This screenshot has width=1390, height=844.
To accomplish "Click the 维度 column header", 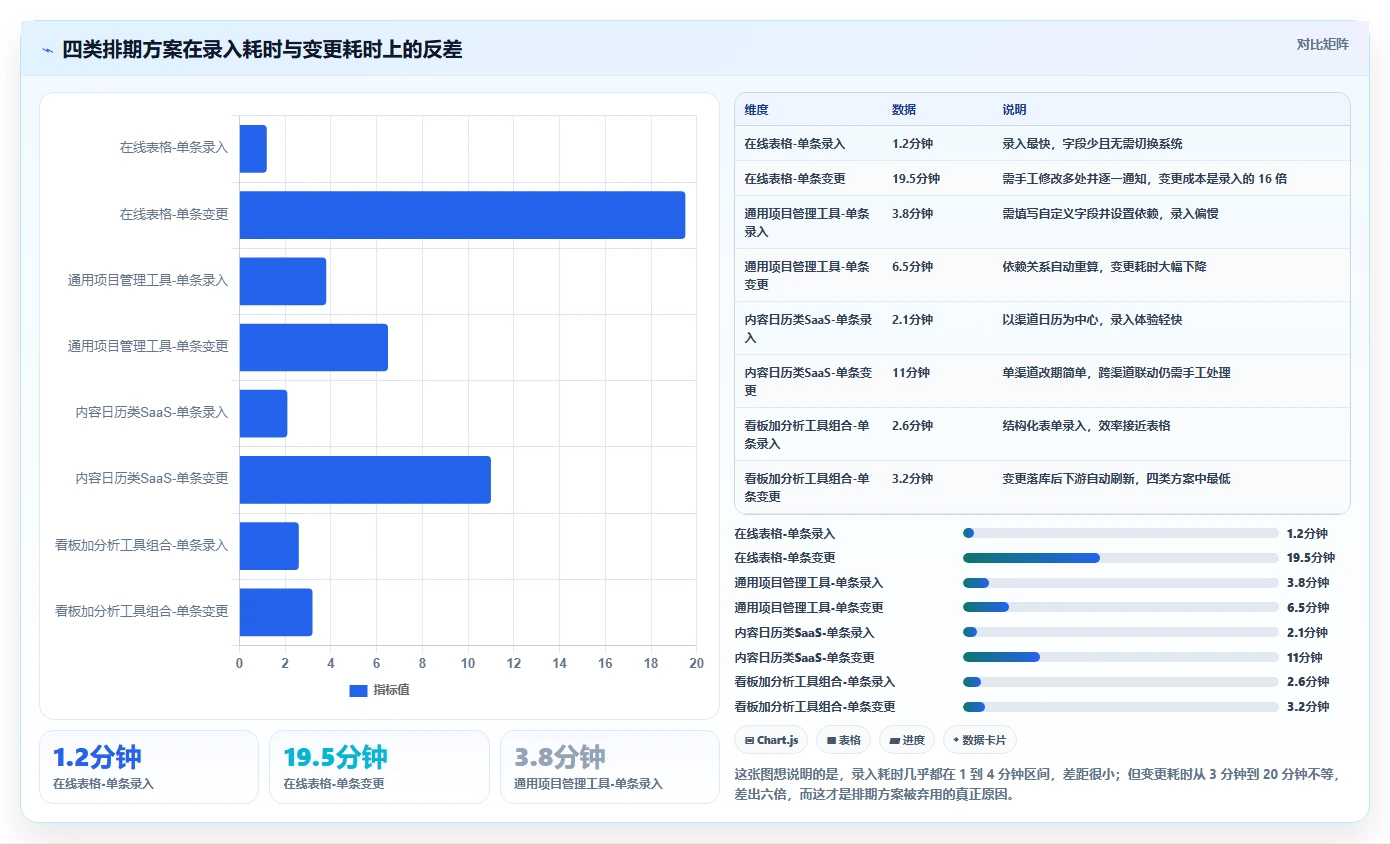I will point(756,110).
